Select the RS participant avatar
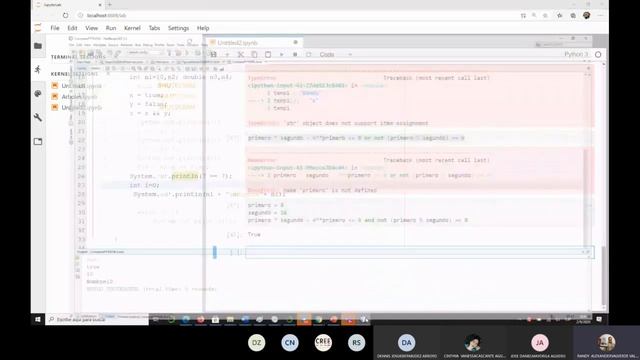The width and height of the screenshot is (640, 360). [356, 342]
